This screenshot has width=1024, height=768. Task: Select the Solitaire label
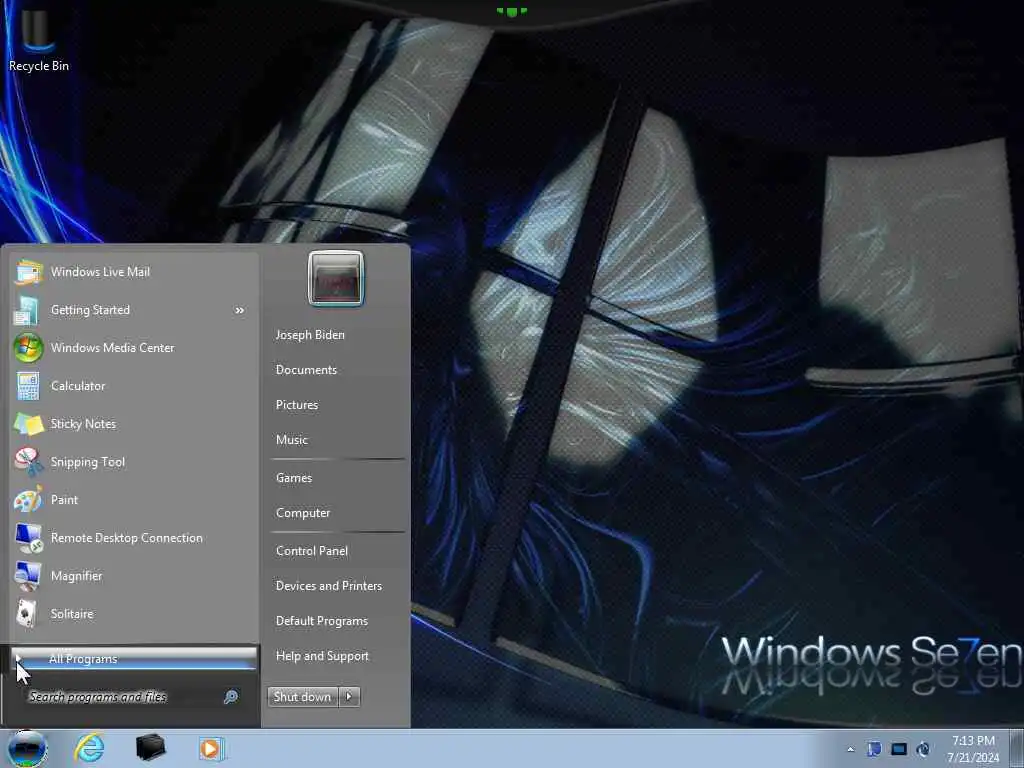pos(72,614)
